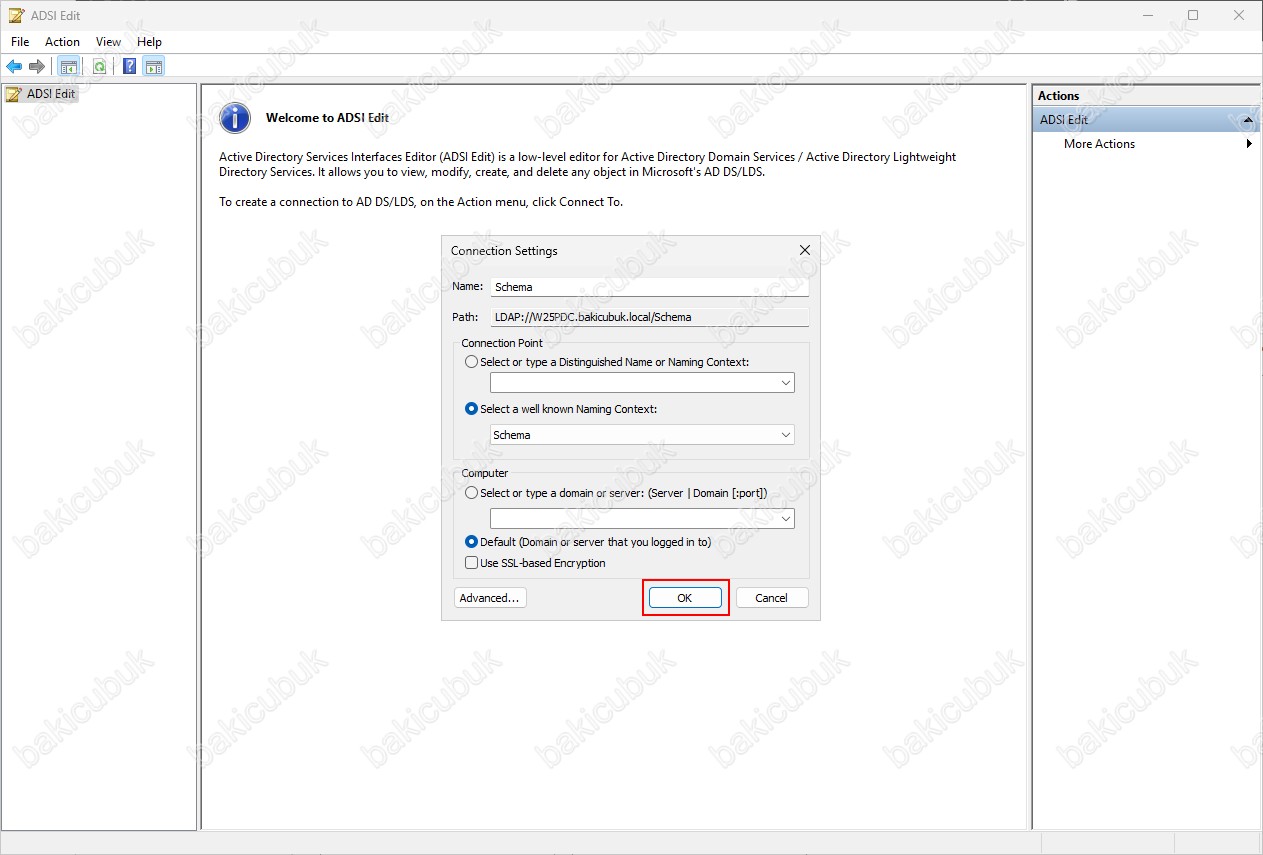This screenshot has width=1263, height=855.
Task: Click the Name field containing Schema
Action: 649,287
